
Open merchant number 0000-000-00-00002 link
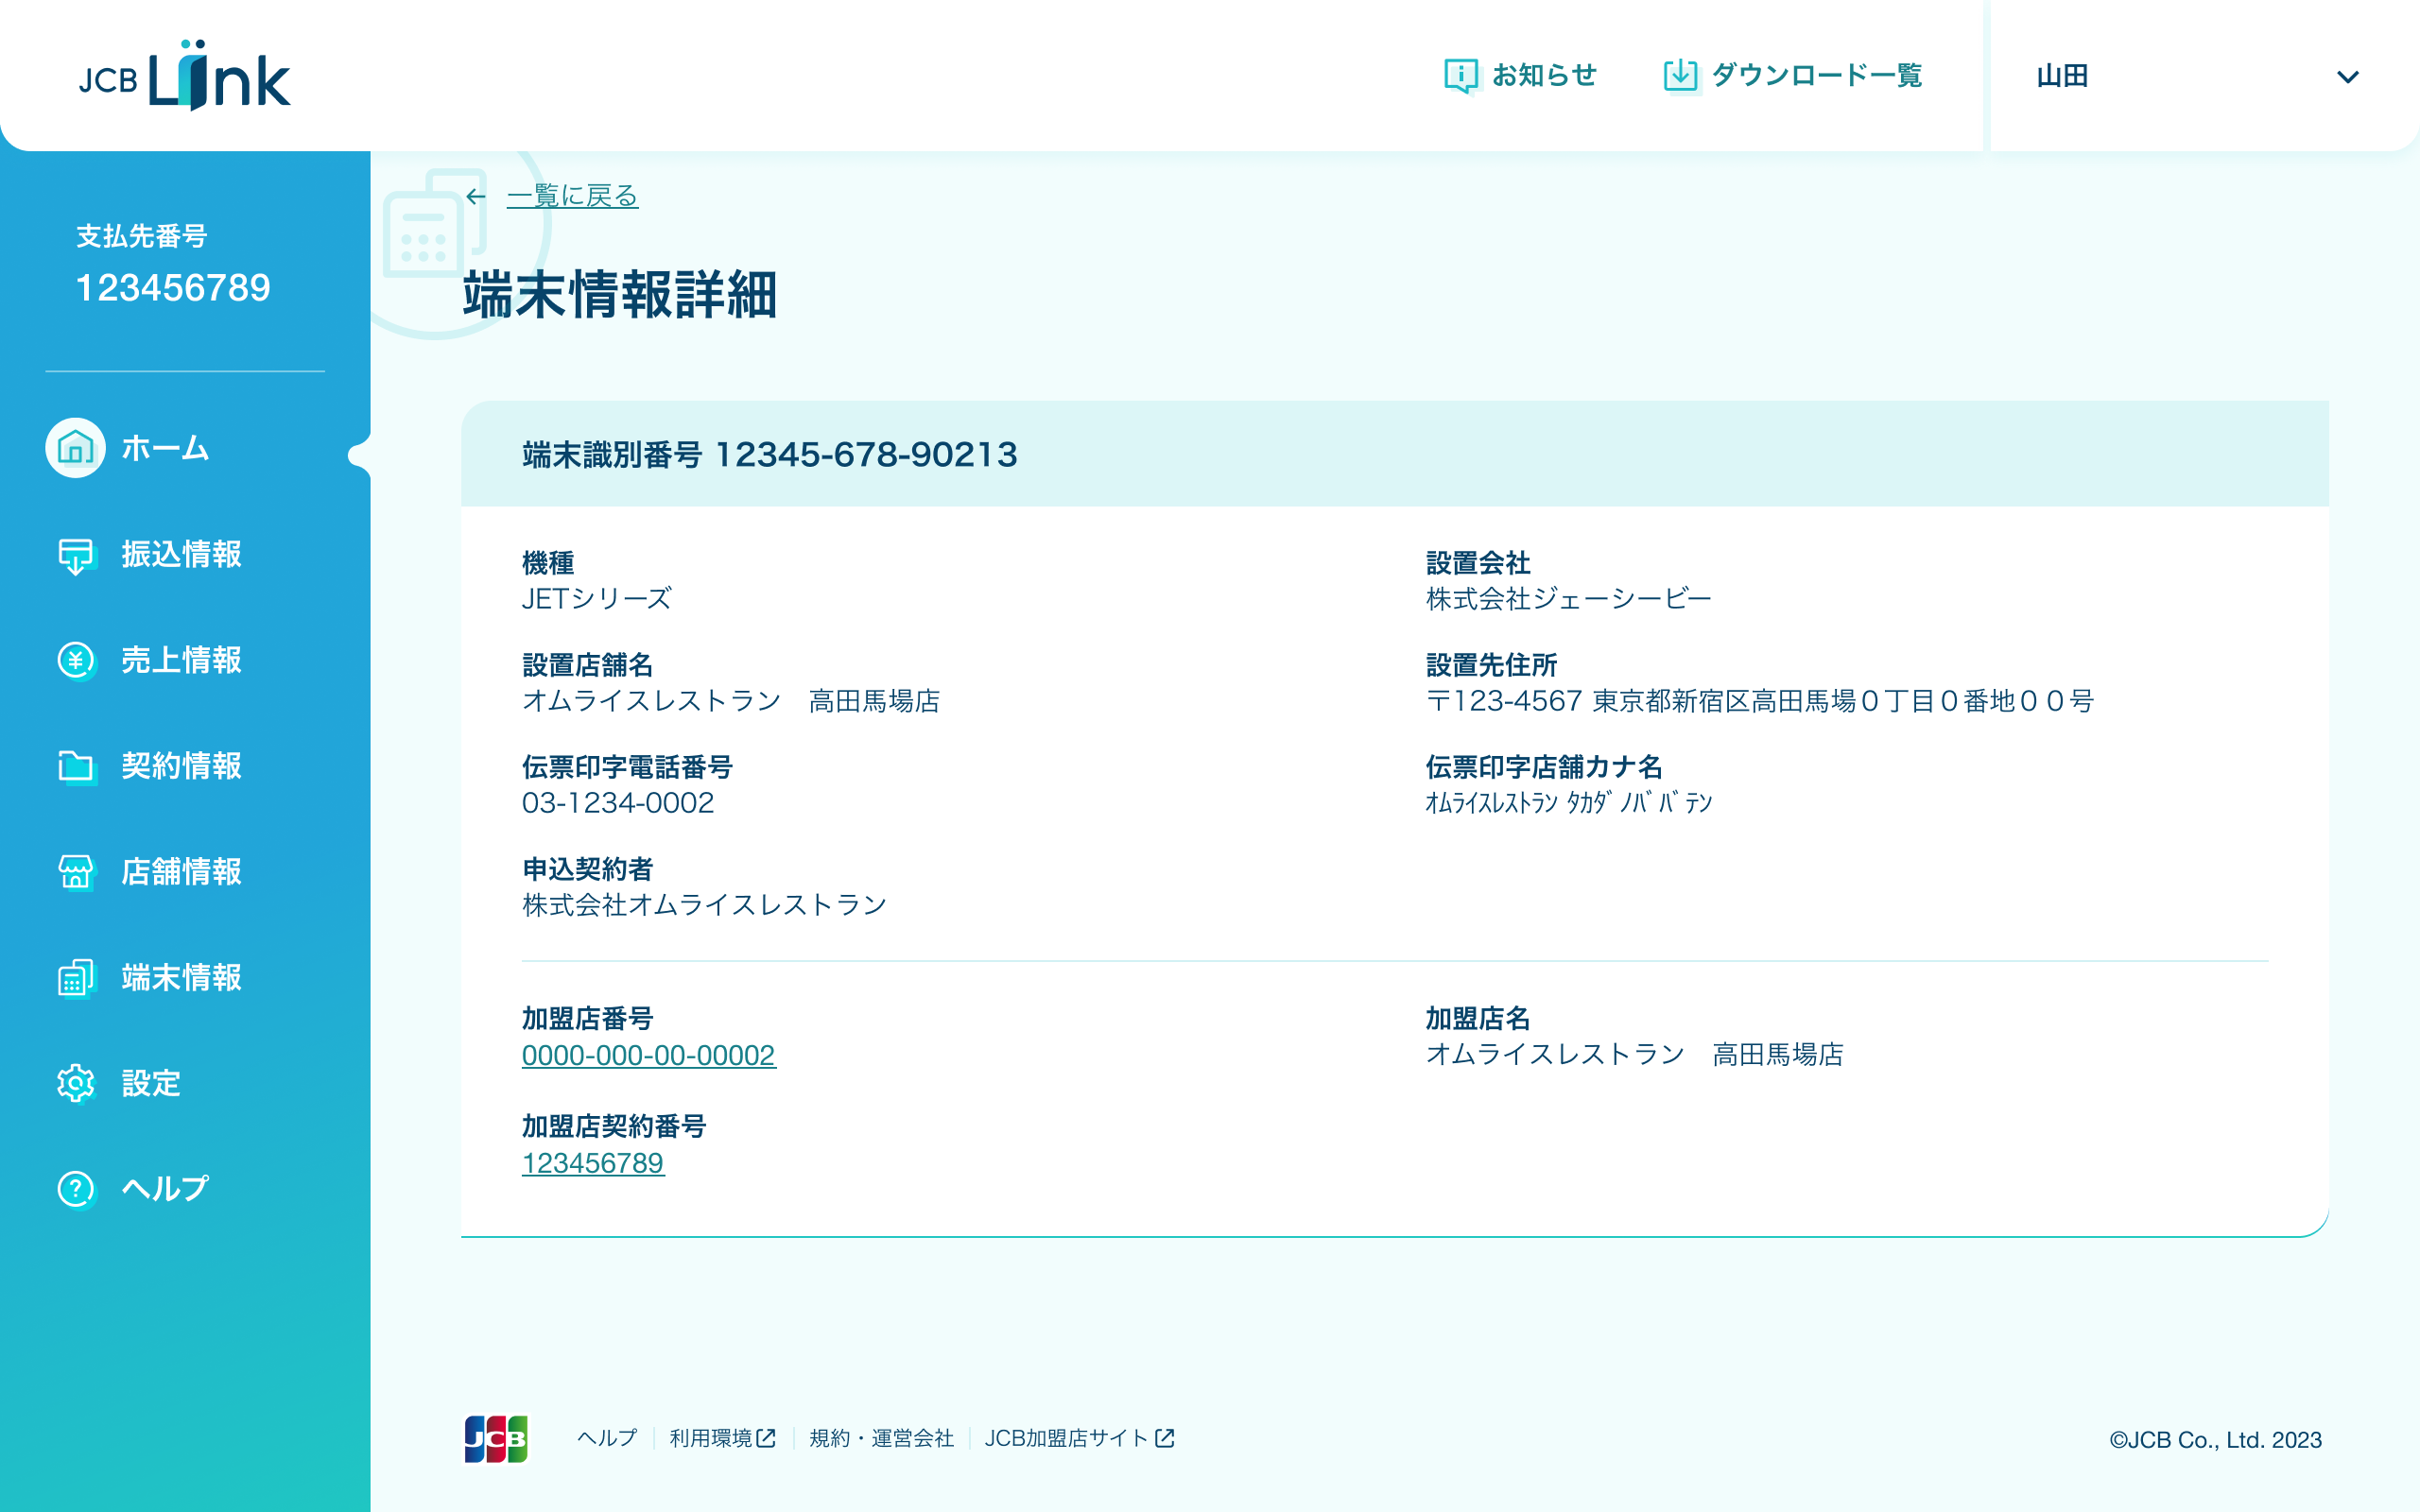tap(648, 1055)
